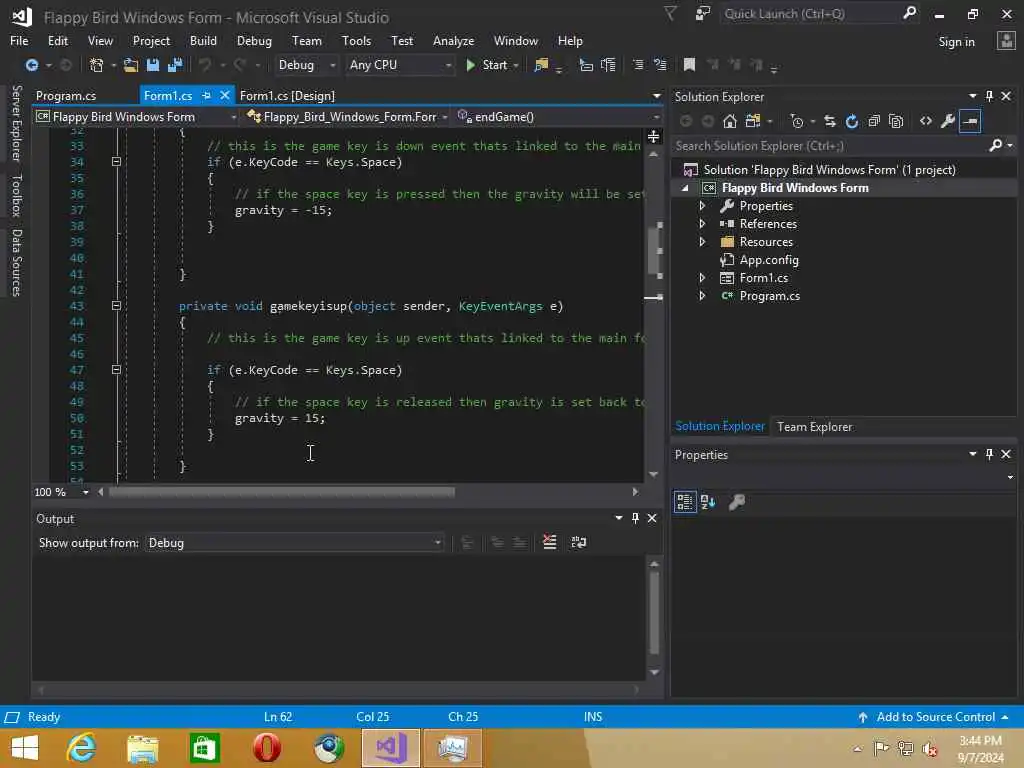Expand the Form1.cs node in Solution Explorer
The image size is (1024, 768).
702,278
